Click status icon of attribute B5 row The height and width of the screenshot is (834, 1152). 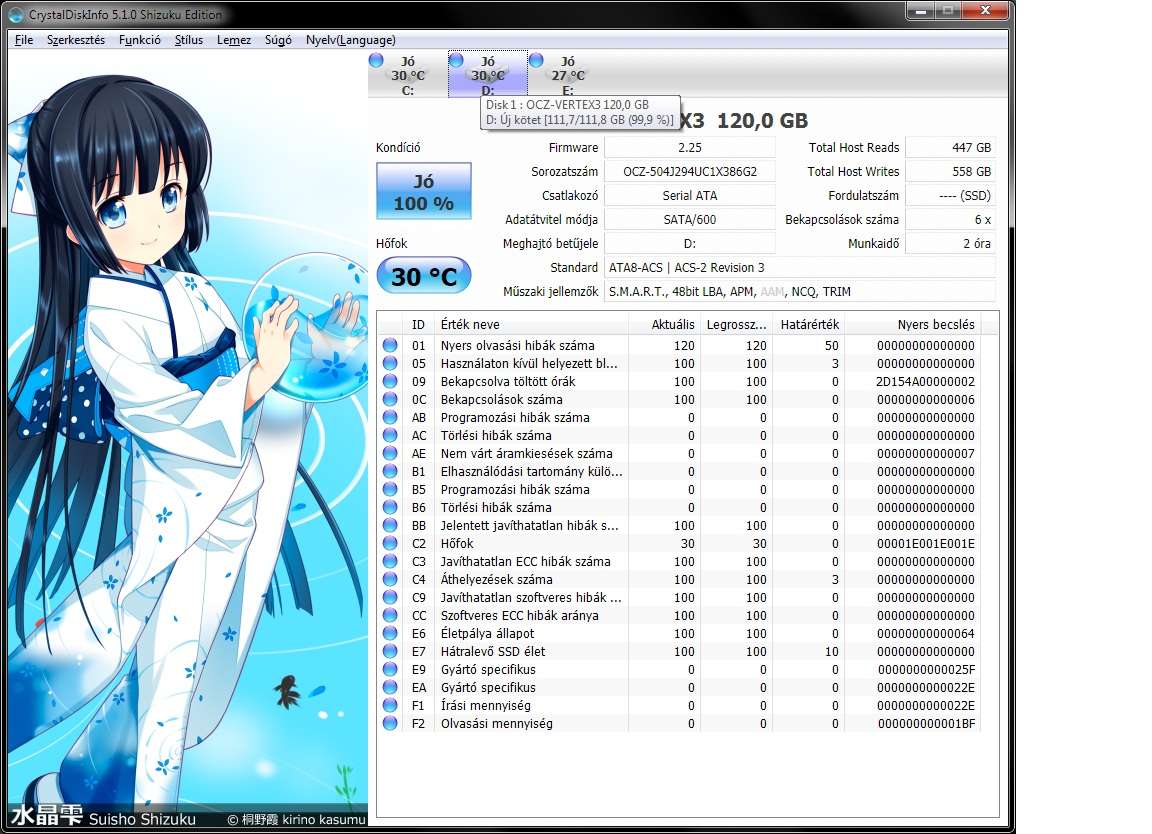[x=390, y=489]
